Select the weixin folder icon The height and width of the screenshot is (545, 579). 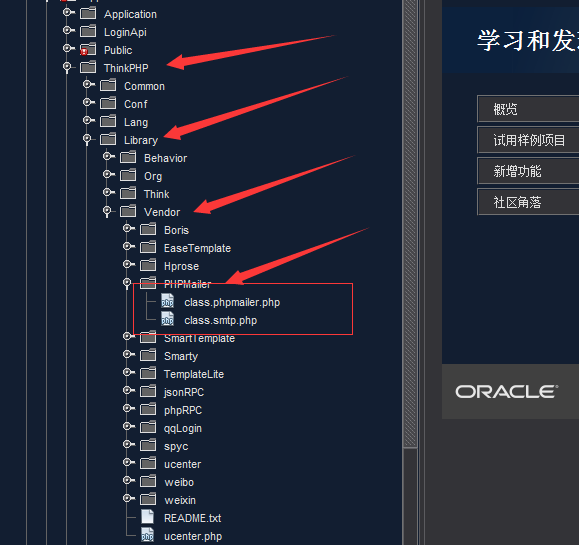click(x=148, y=499)
